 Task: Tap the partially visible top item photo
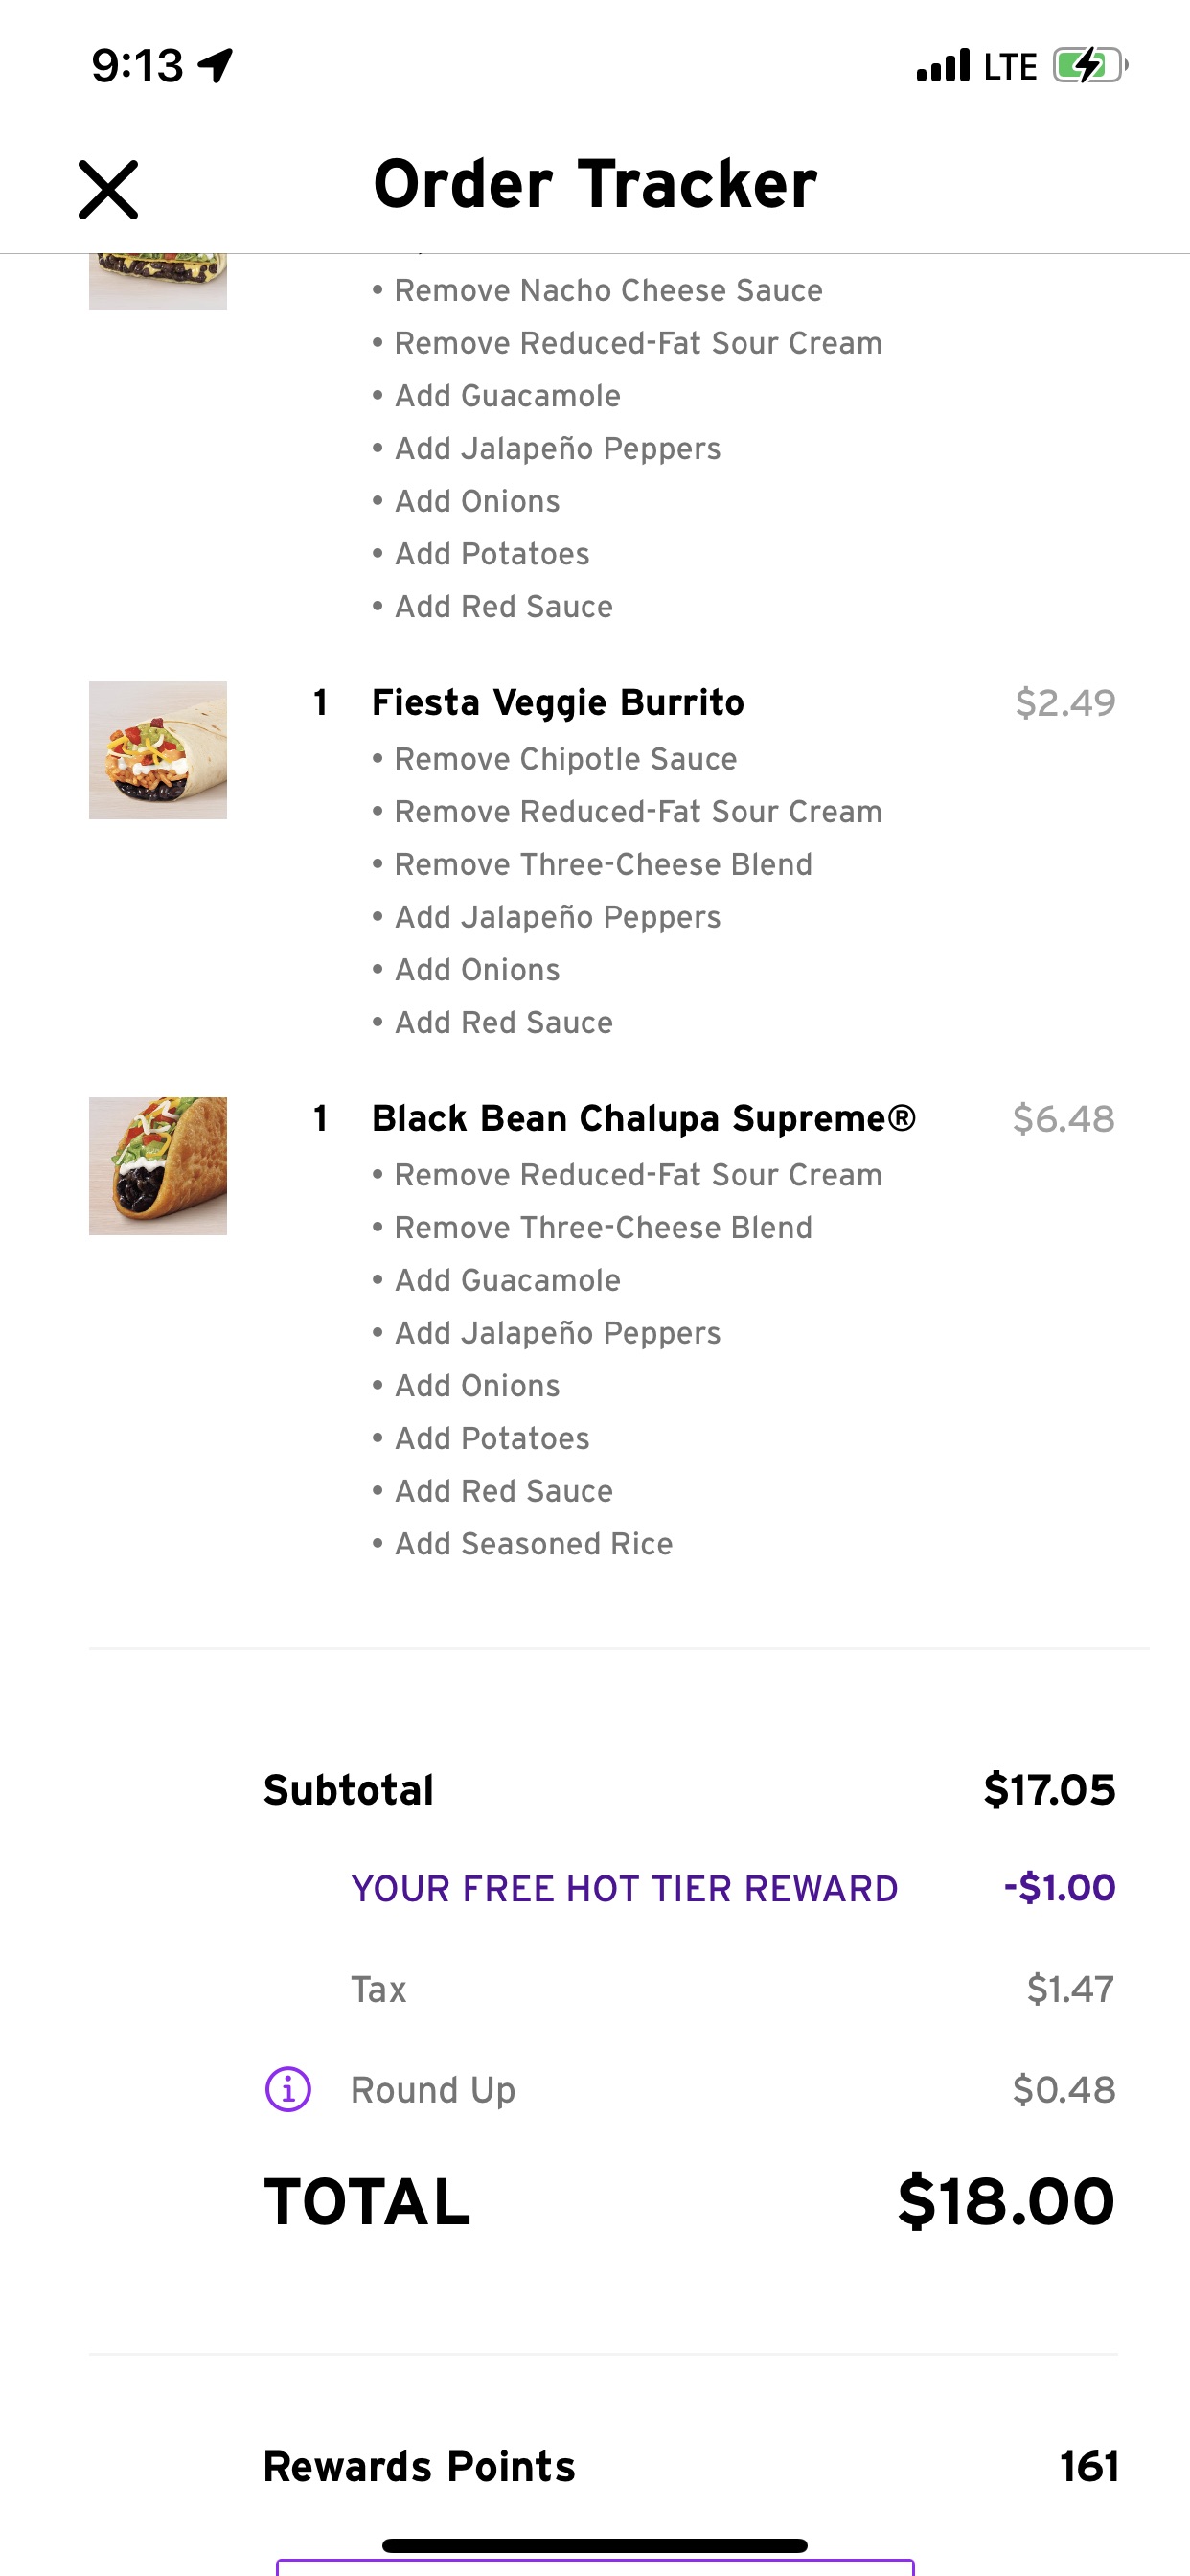click(x=158, y=282)
